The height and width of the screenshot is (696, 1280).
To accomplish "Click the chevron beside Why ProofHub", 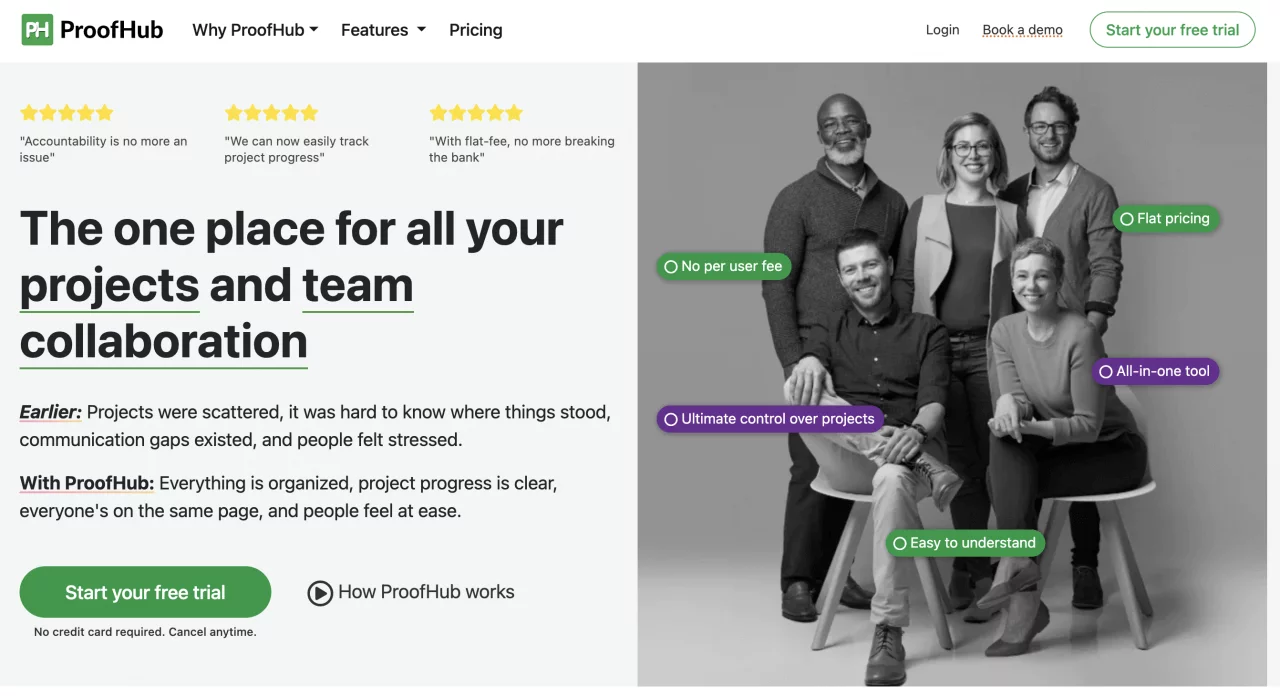I will tap(316, 30).
